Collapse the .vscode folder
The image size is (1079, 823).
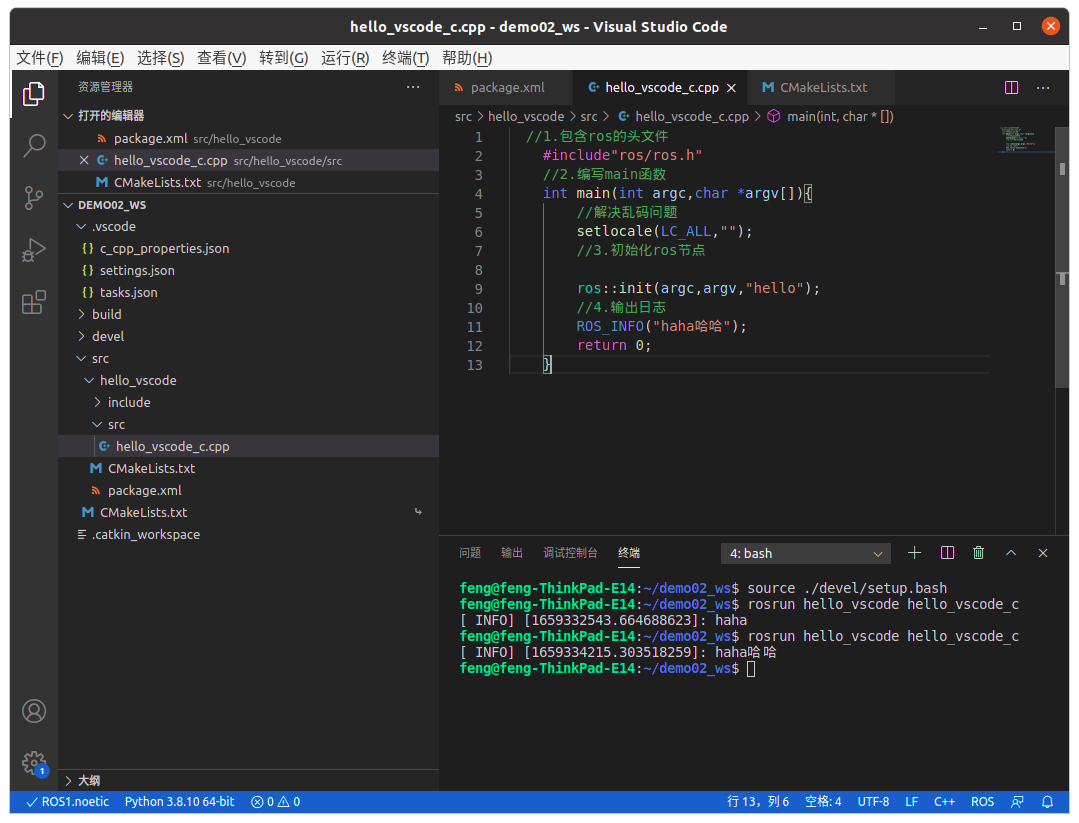pyautogui.click(x=112, y=226)
